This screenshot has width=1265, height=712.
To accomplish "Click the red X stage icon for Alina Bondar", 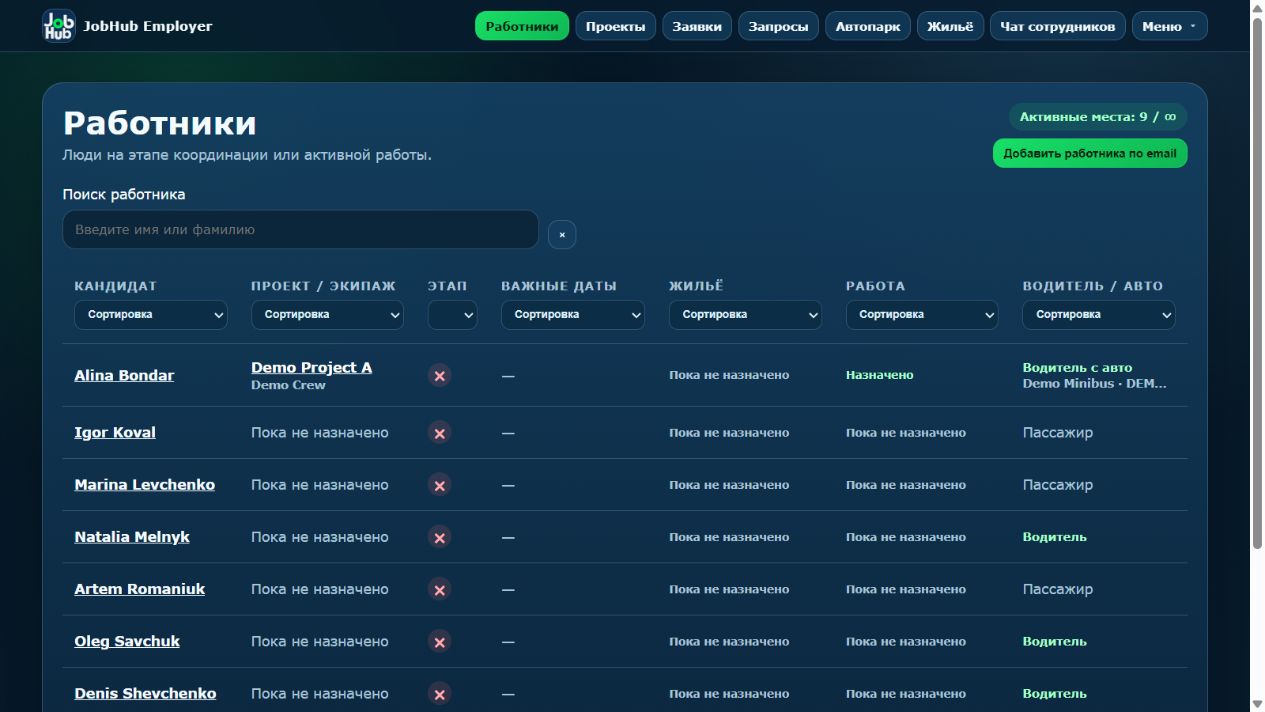I will pos(439,375).
